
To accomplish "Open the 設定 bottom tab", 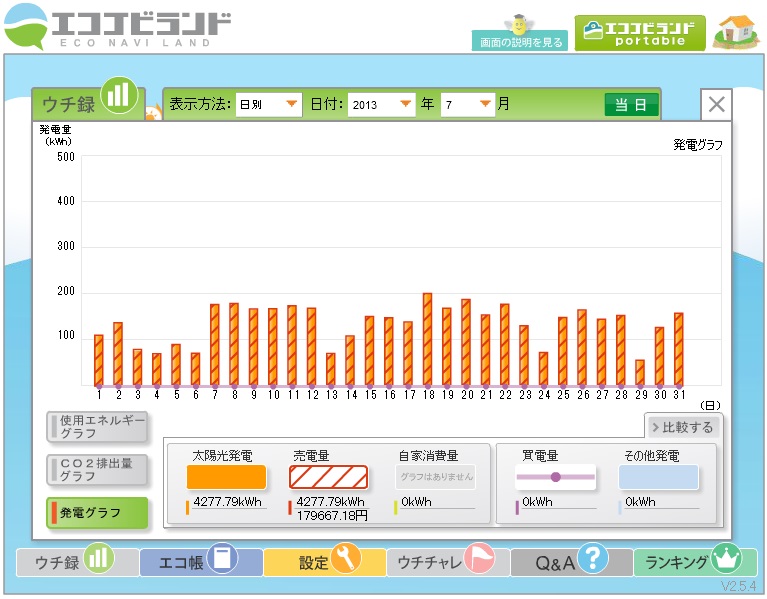I will point(325,562).
